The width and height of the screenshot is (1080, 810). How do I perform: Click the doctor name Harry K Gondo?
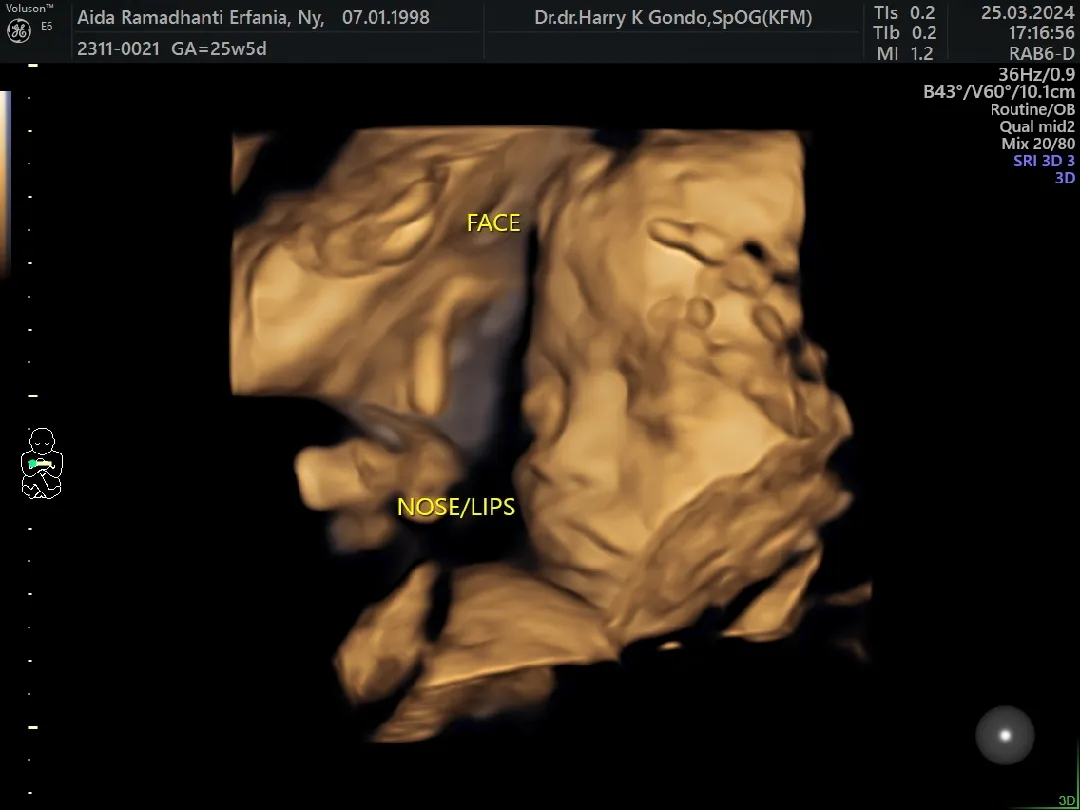(x=673, y=18)
